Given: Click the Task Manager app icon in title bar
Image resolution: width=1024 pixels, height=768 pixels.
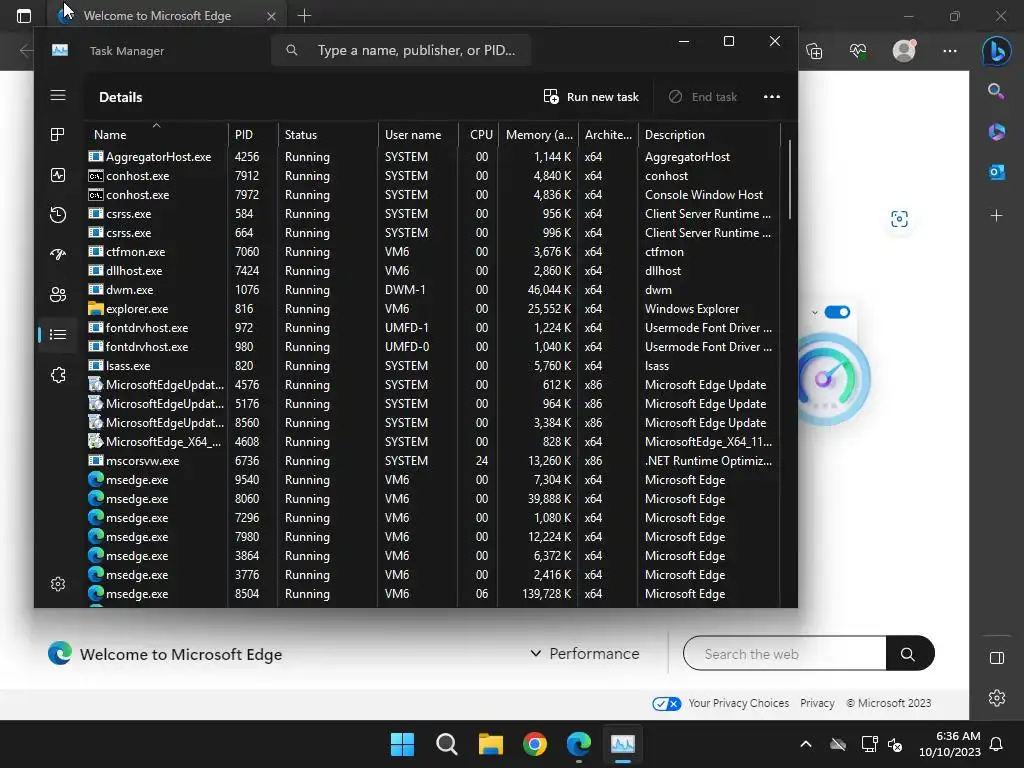Looking at the screenshot, I should pyautogui.click(x=59, y=50).
